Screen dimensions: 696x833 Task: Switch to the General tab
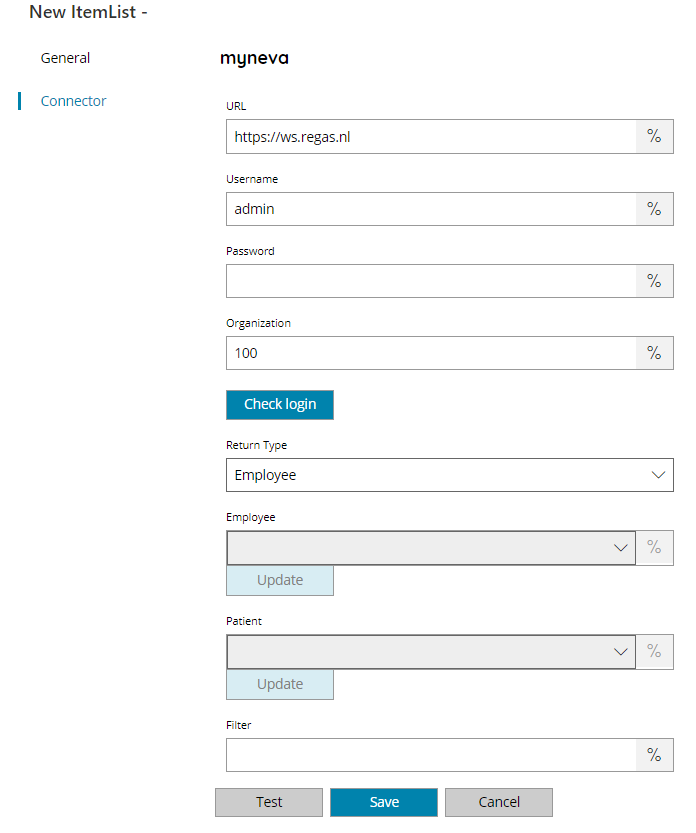65,58
